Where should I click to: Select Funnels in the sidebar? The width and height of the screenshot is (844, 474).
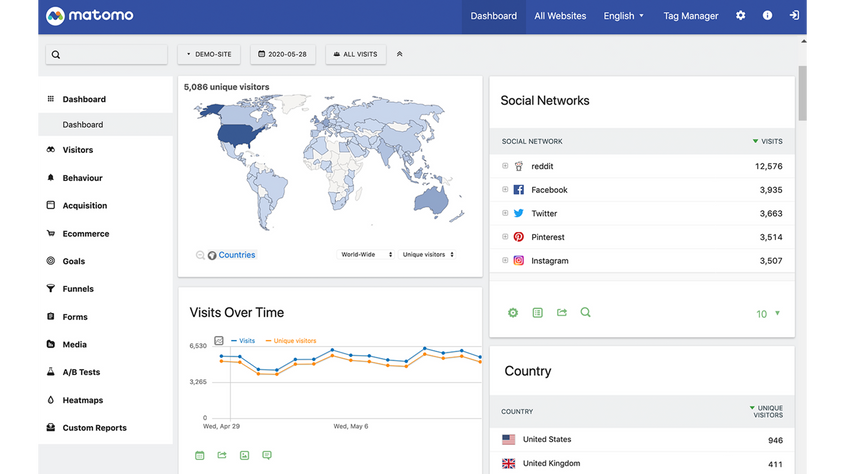(78, 289)
